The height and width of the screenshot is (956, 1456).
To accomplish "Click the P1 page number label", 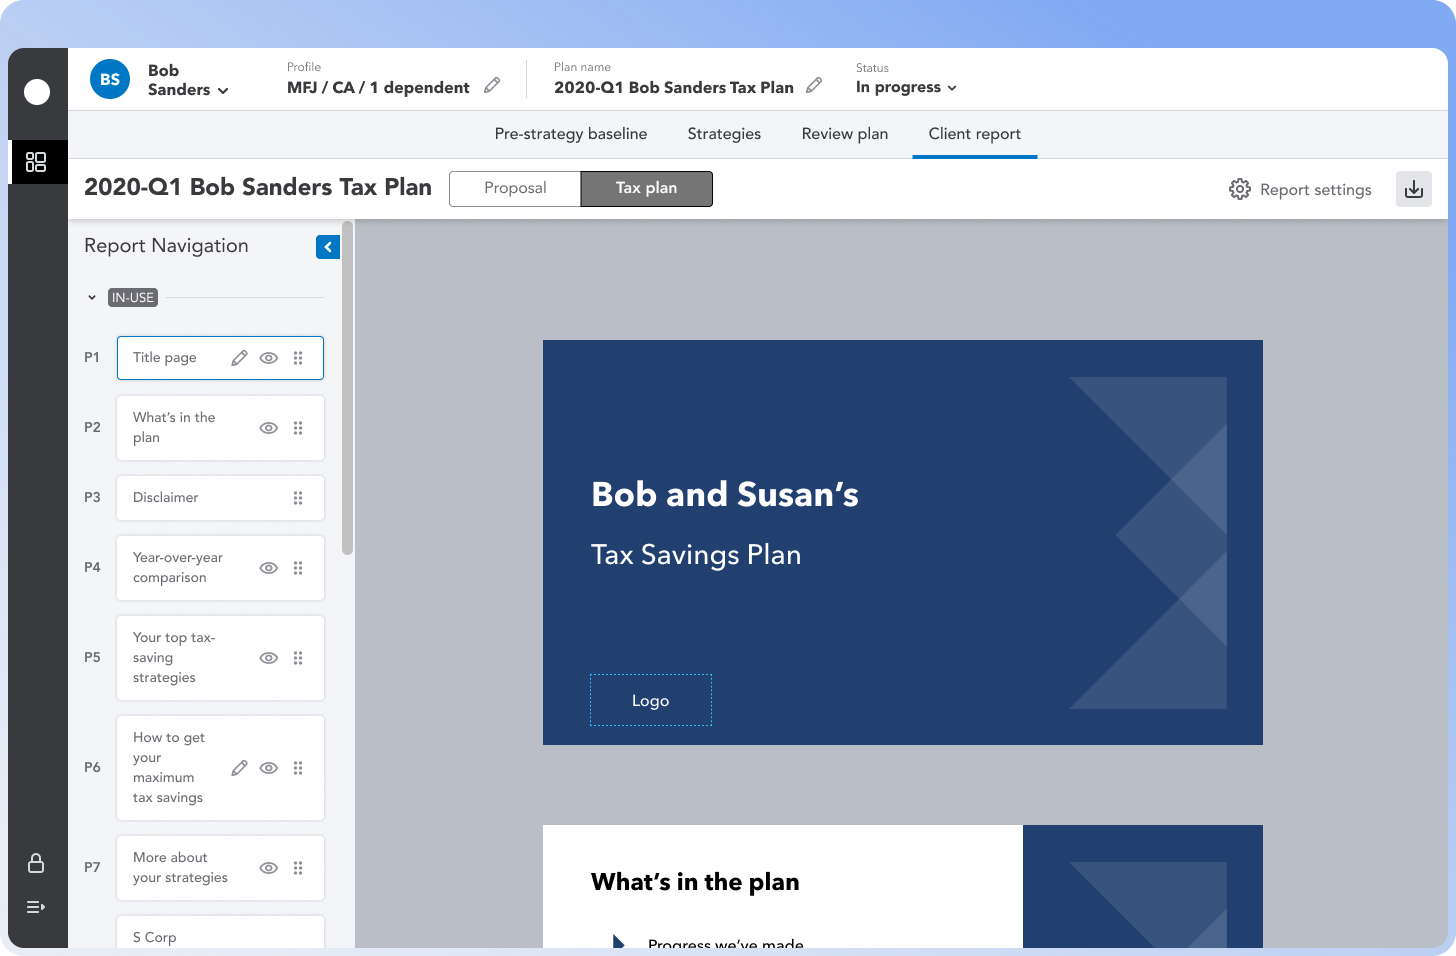I will [x=92, y=357].
